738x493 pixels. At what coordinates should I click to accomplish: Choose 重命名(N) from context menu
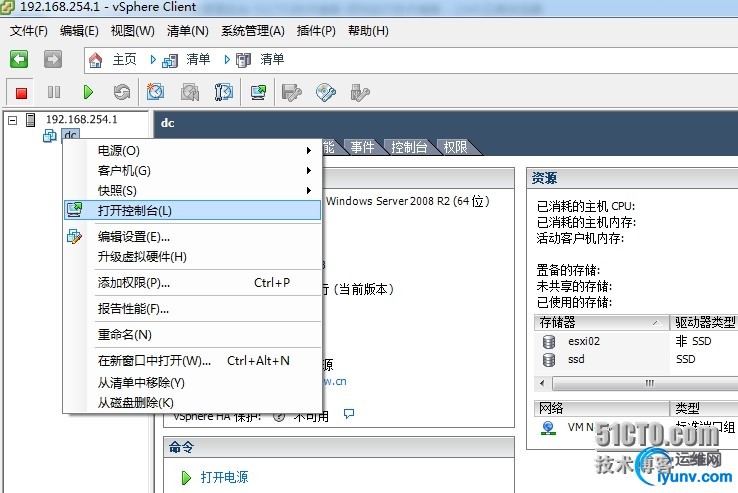point(193,335)
